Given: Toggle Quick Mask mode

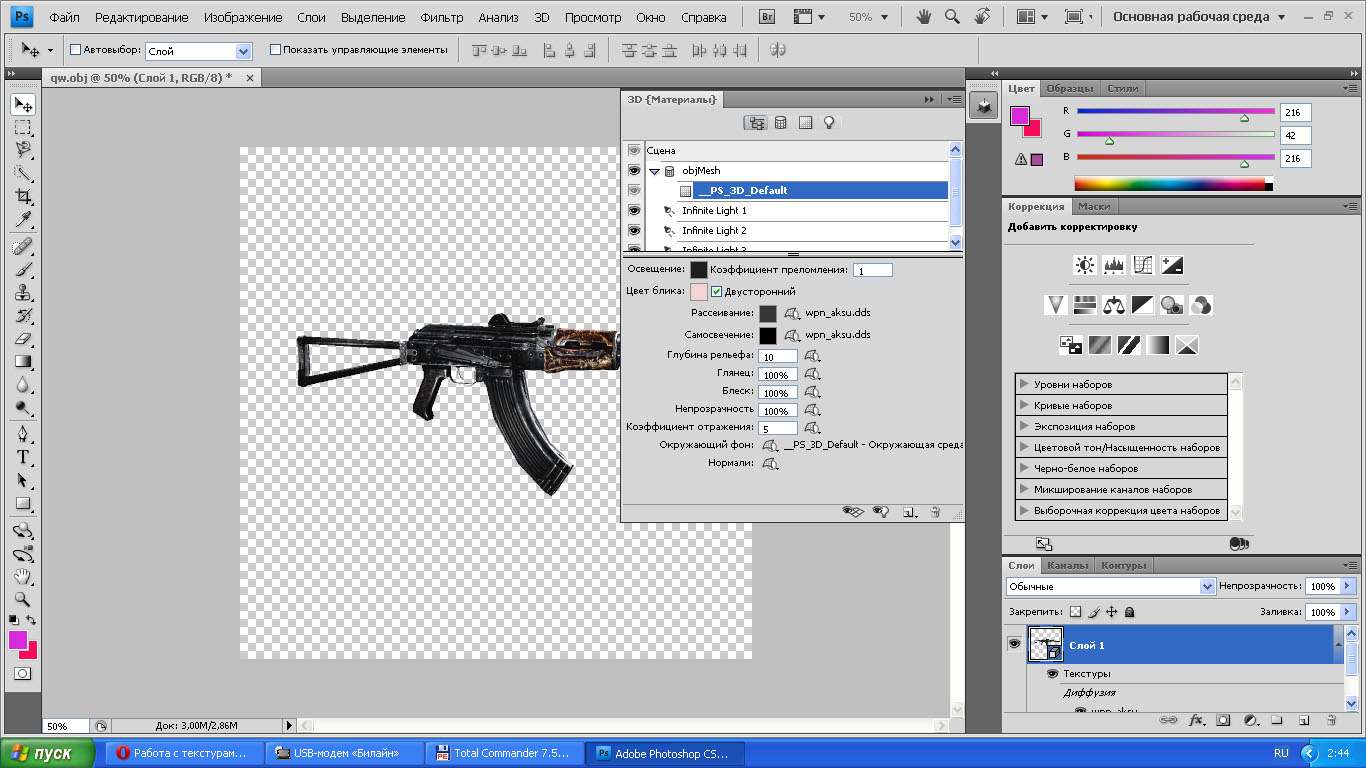Looking at the screenshot, I should pos(23,673).
